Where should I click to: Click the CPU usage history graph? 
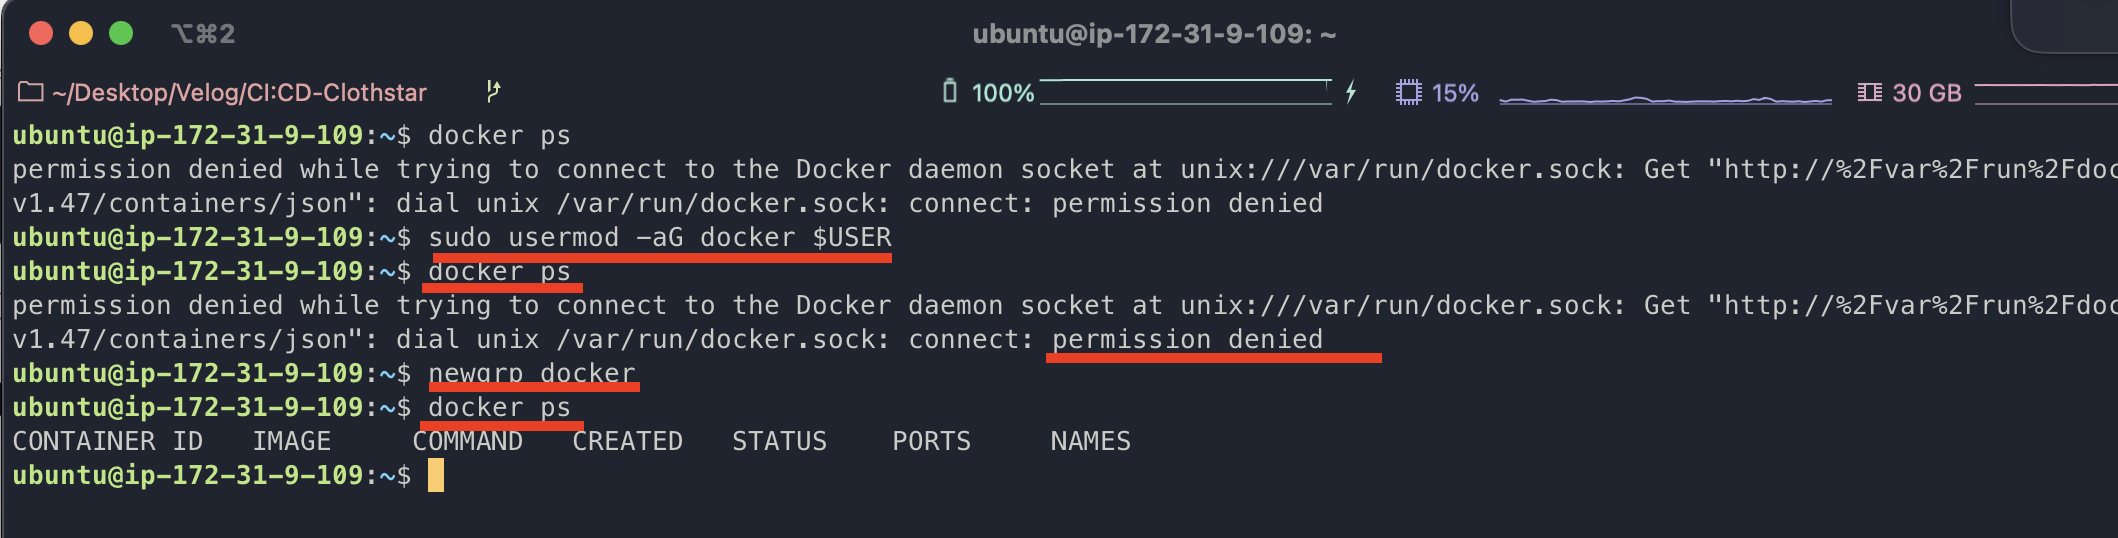point(1665,99)
